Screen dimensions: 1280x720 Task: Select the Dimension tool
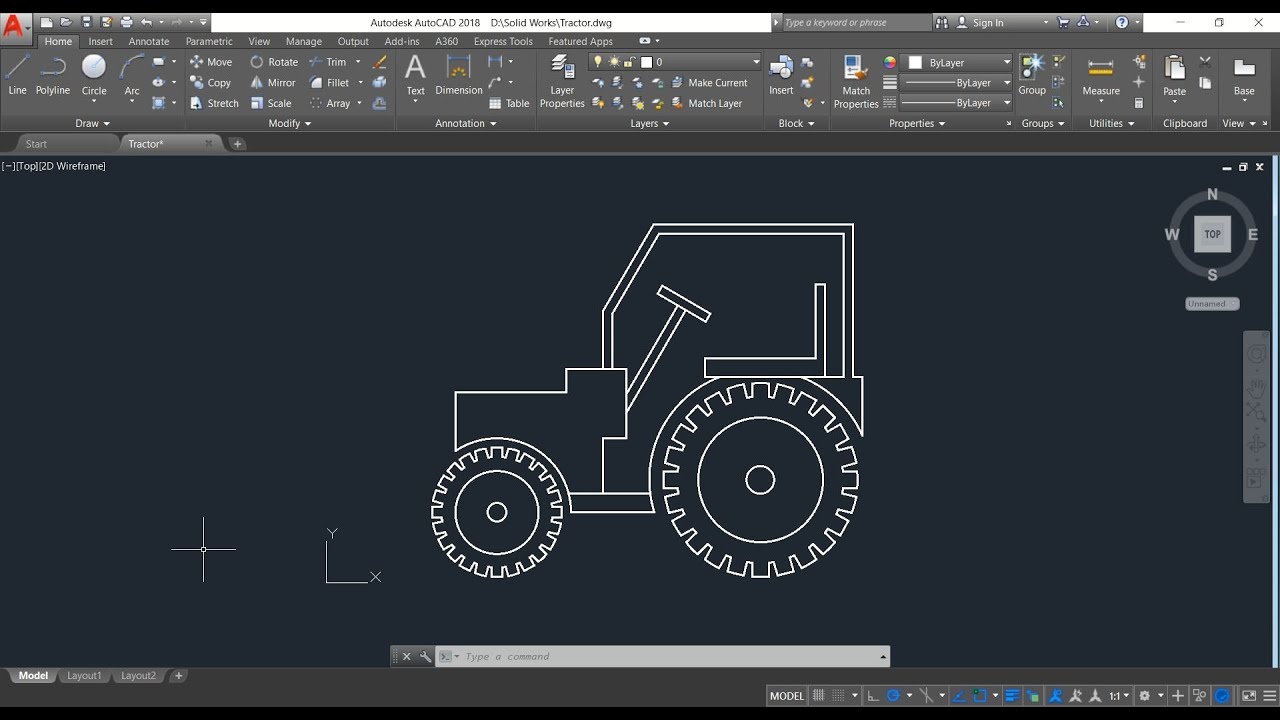pyautogui.click(x=459, y=75)
